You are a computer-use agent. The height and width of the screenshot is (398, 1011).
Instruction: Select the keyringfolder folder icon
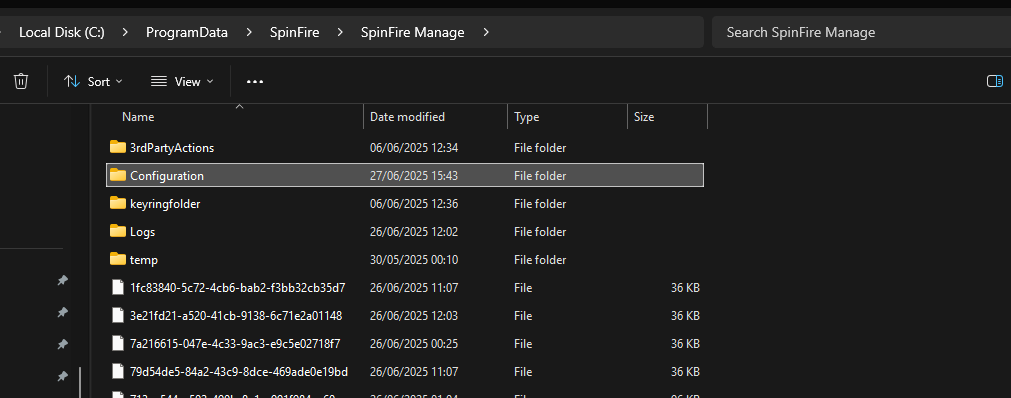coord(117,203)
